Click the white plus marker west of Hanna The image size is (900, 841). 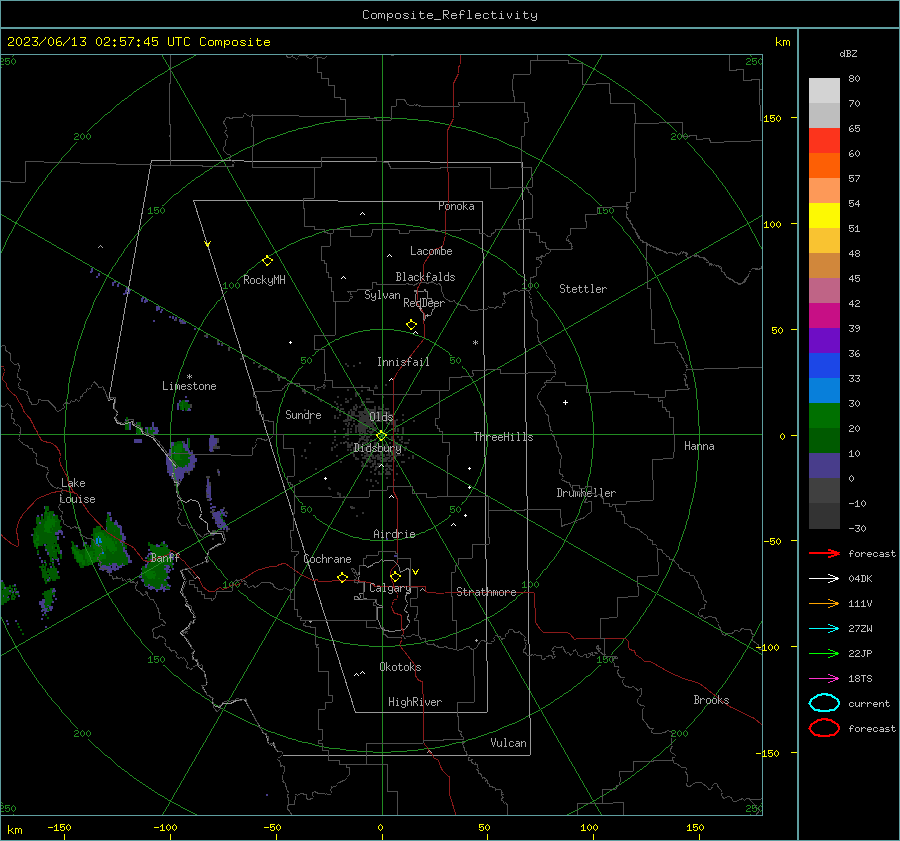pos(565,402)
